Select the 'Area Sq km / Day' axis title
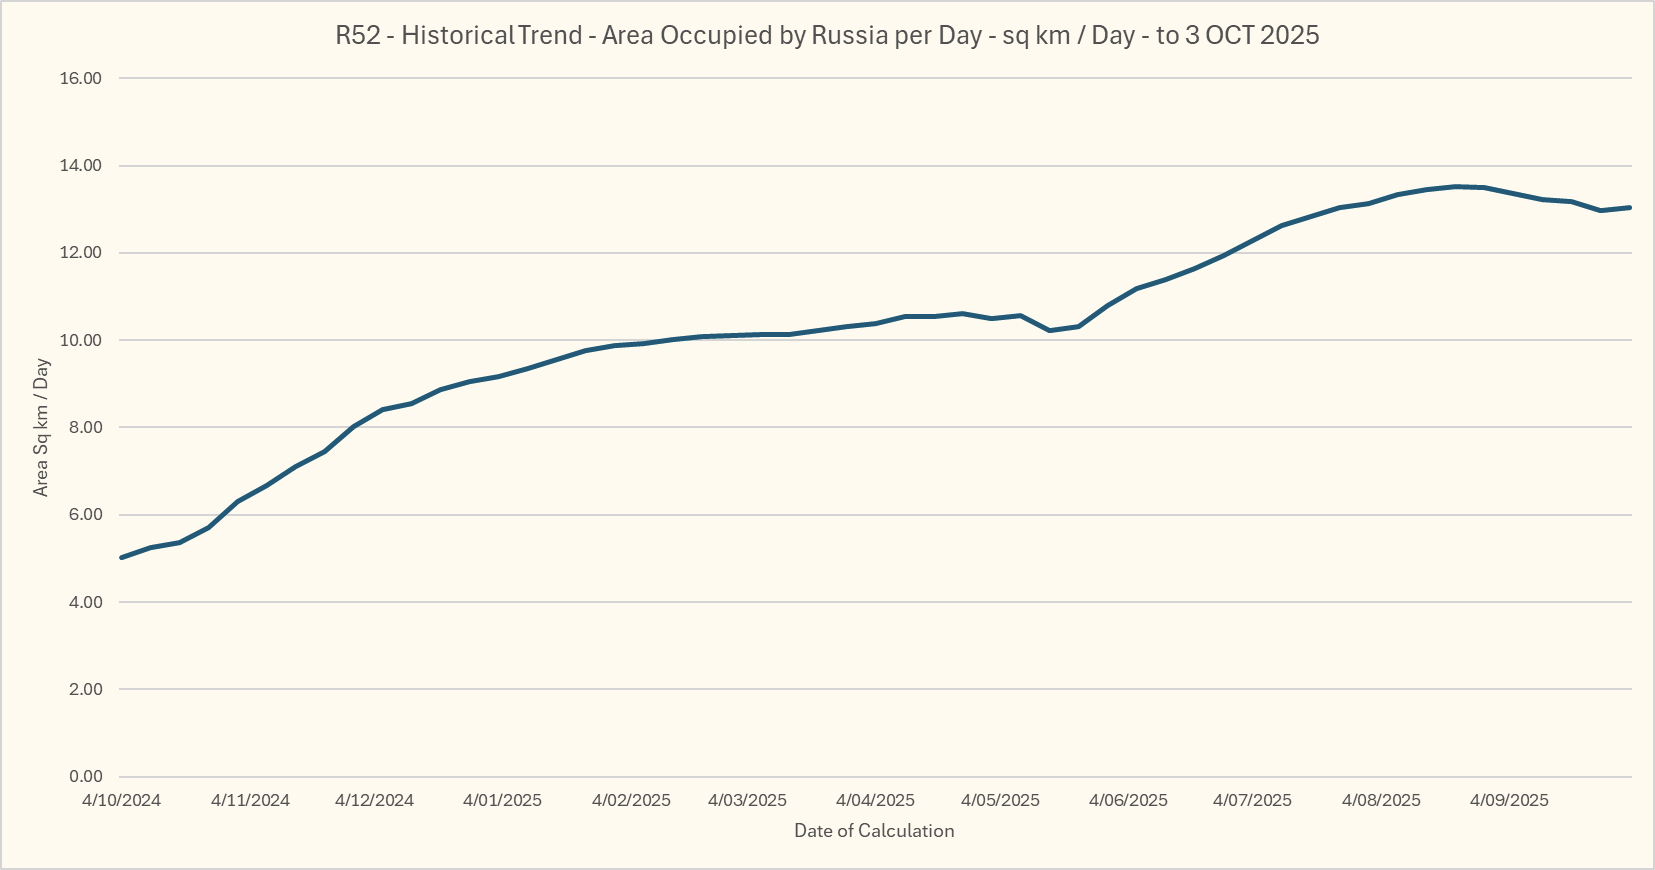This screenshot has width=1655, height=870. (41, 427)
